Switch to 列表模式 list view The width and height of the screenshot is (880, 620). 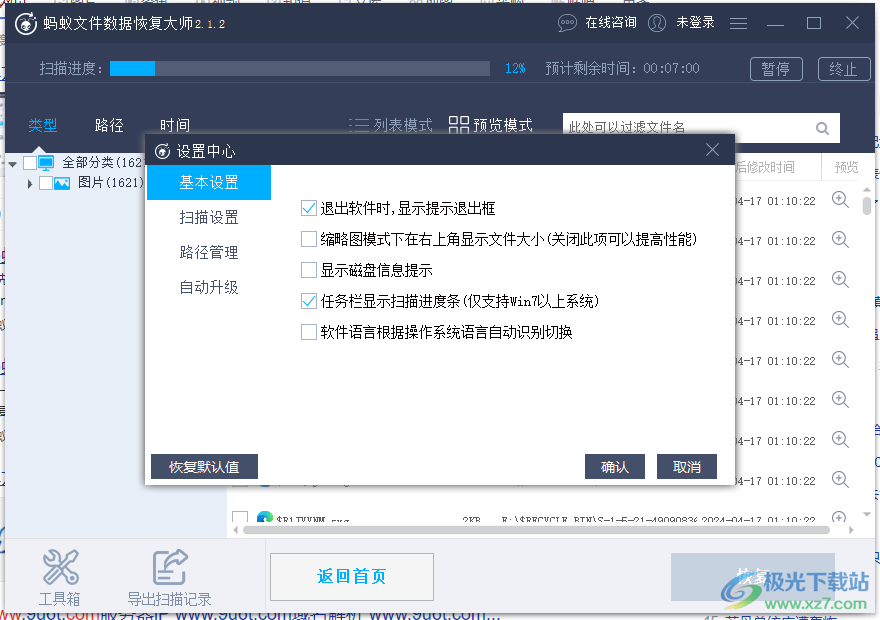(392, 125)
